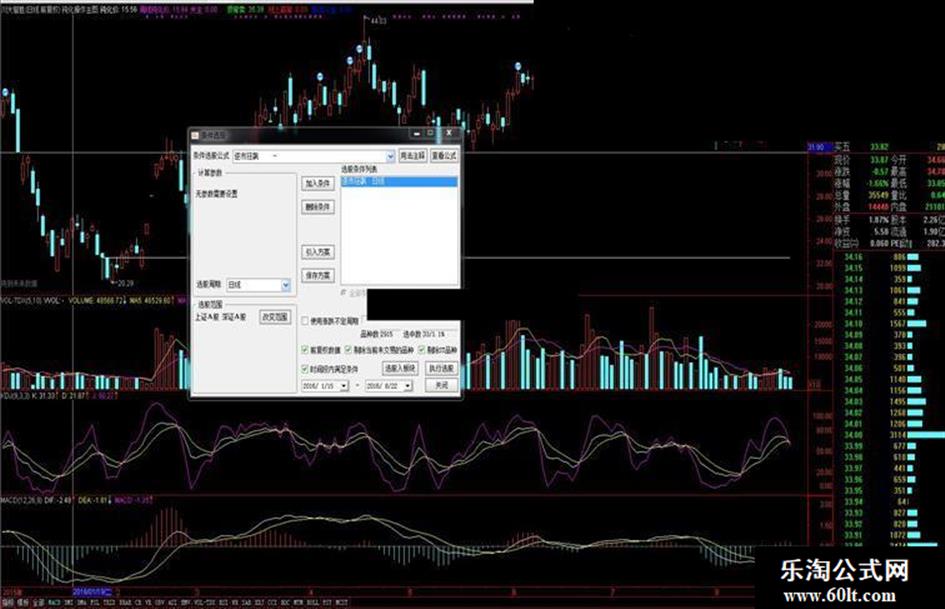The height and width of the screenshot is (609, 945).
Task: Click the dialog title bar icon
Action: [195, 135]
